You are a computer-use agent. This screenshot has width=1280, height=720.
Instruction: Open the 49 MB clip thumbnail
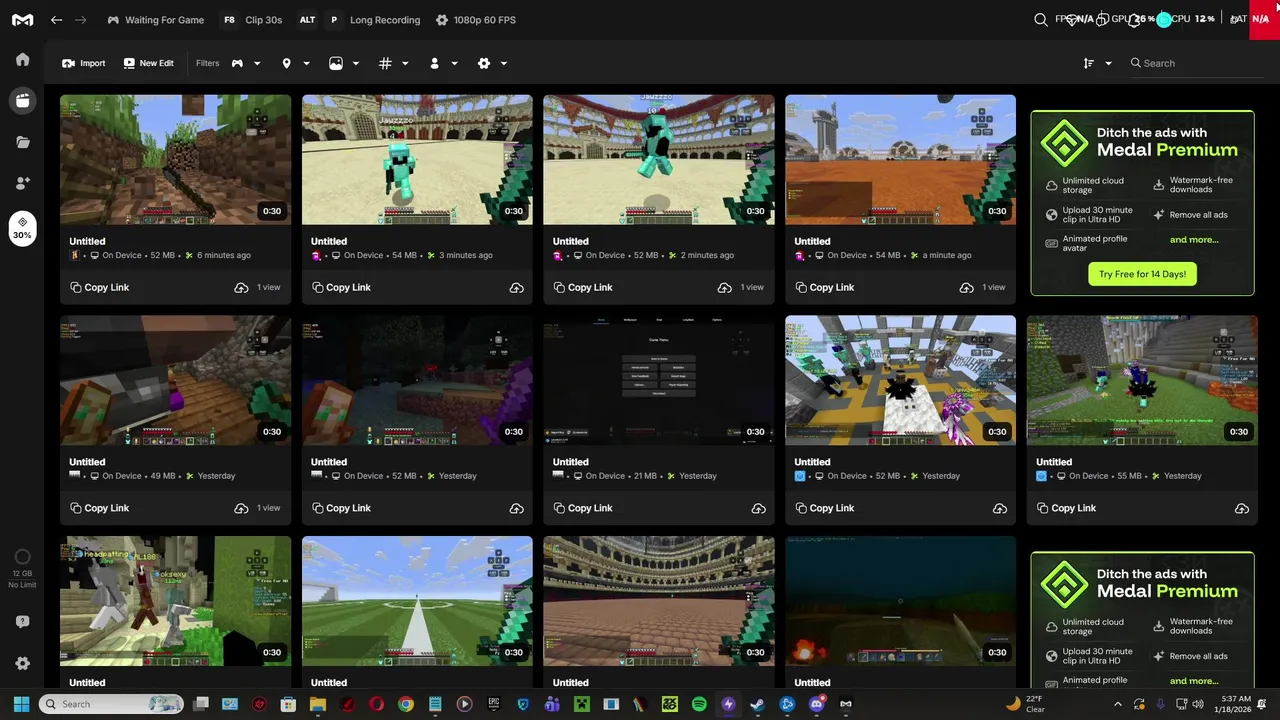pyautogui.click(x=175, y=381)
